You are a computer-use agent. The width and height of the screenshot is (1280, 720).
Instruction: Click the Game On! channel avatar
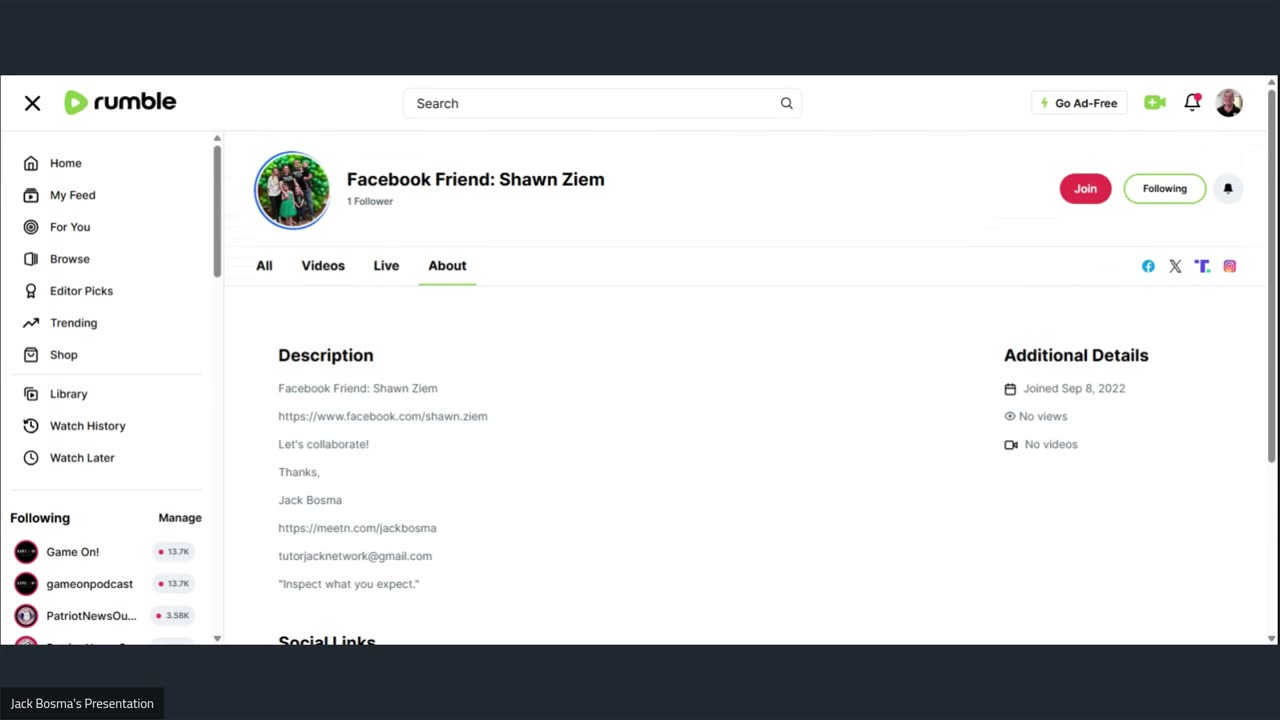click(x=26, y=552)
